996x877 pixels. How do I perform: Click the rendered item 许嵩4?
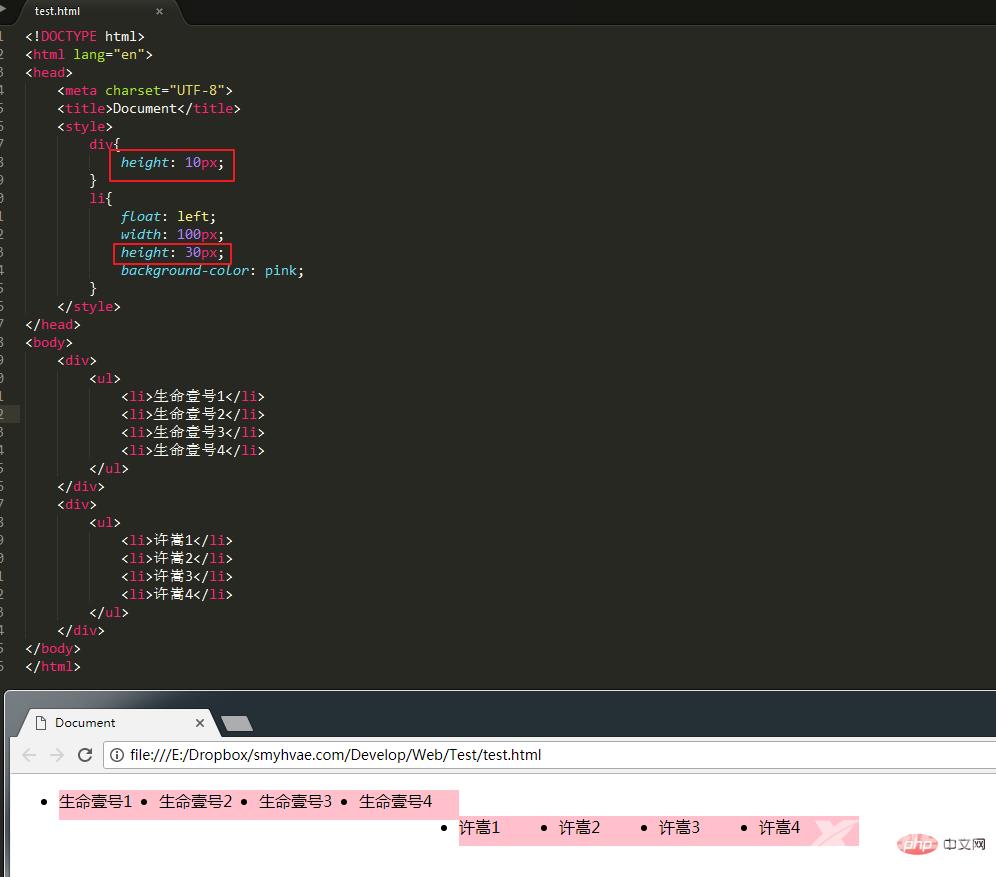[779, 827]
